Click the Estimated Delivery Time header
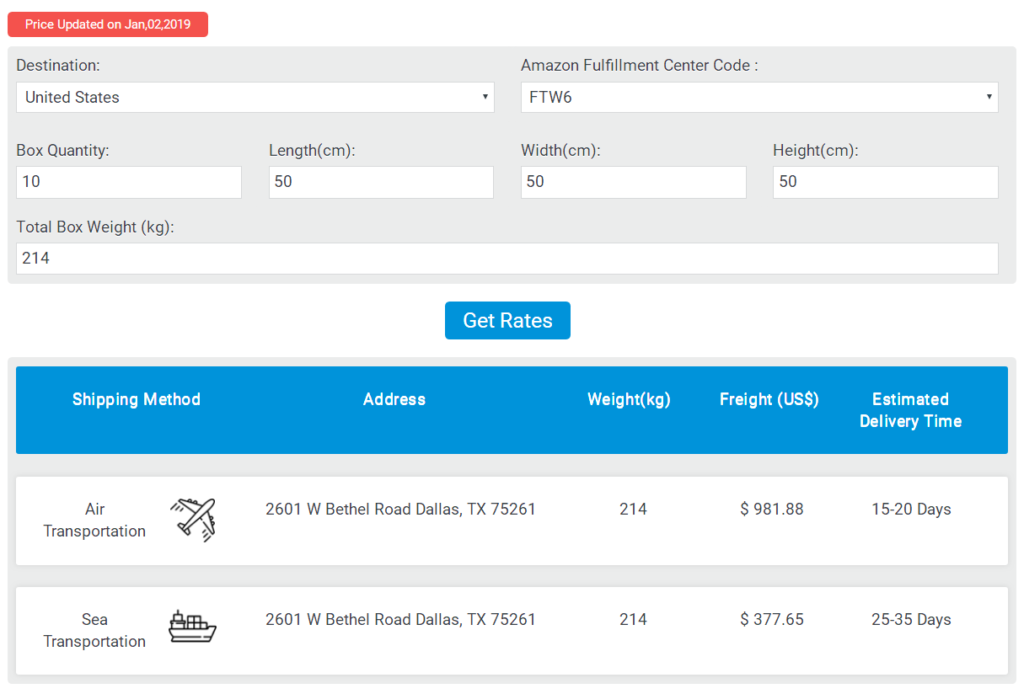The width and height of the screenshot is (1024, 694). click(x=910, y=410)
